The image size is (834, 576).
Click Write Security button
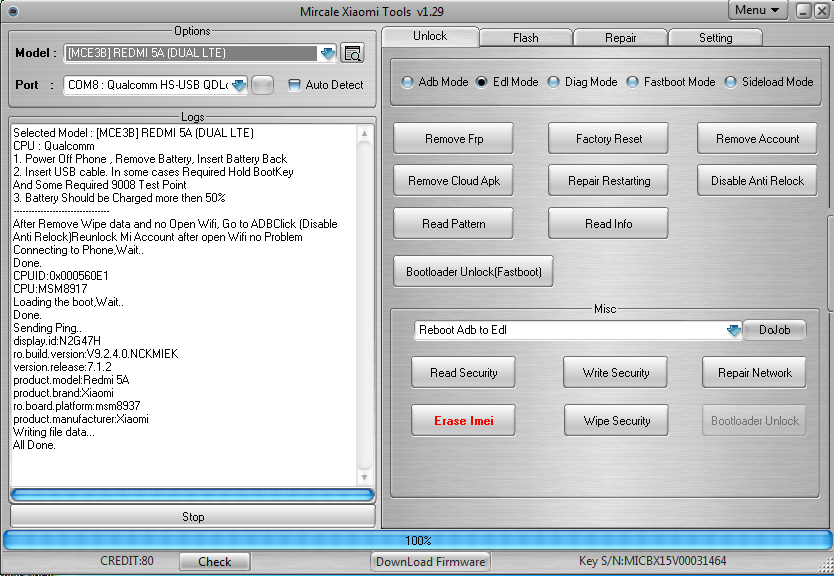(616, 373)
